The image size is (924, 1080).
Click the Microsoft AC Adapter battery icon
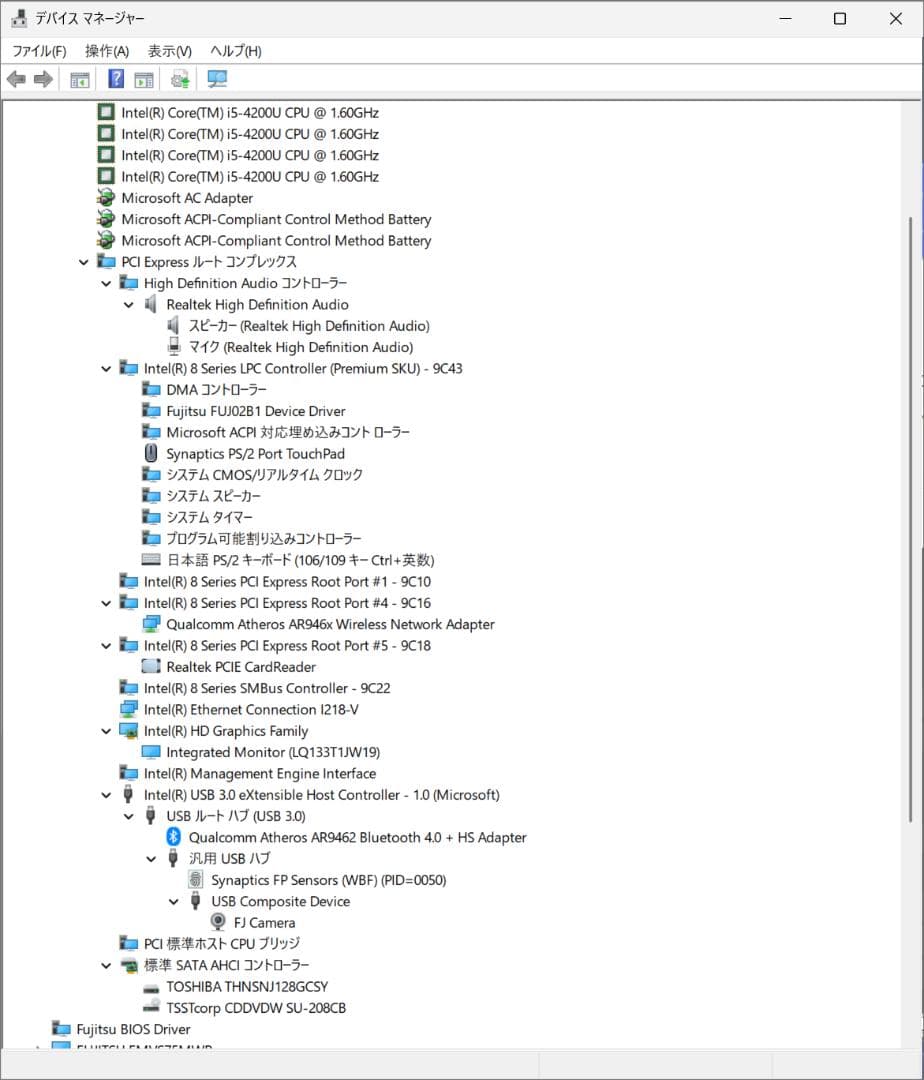coord(106,198)
